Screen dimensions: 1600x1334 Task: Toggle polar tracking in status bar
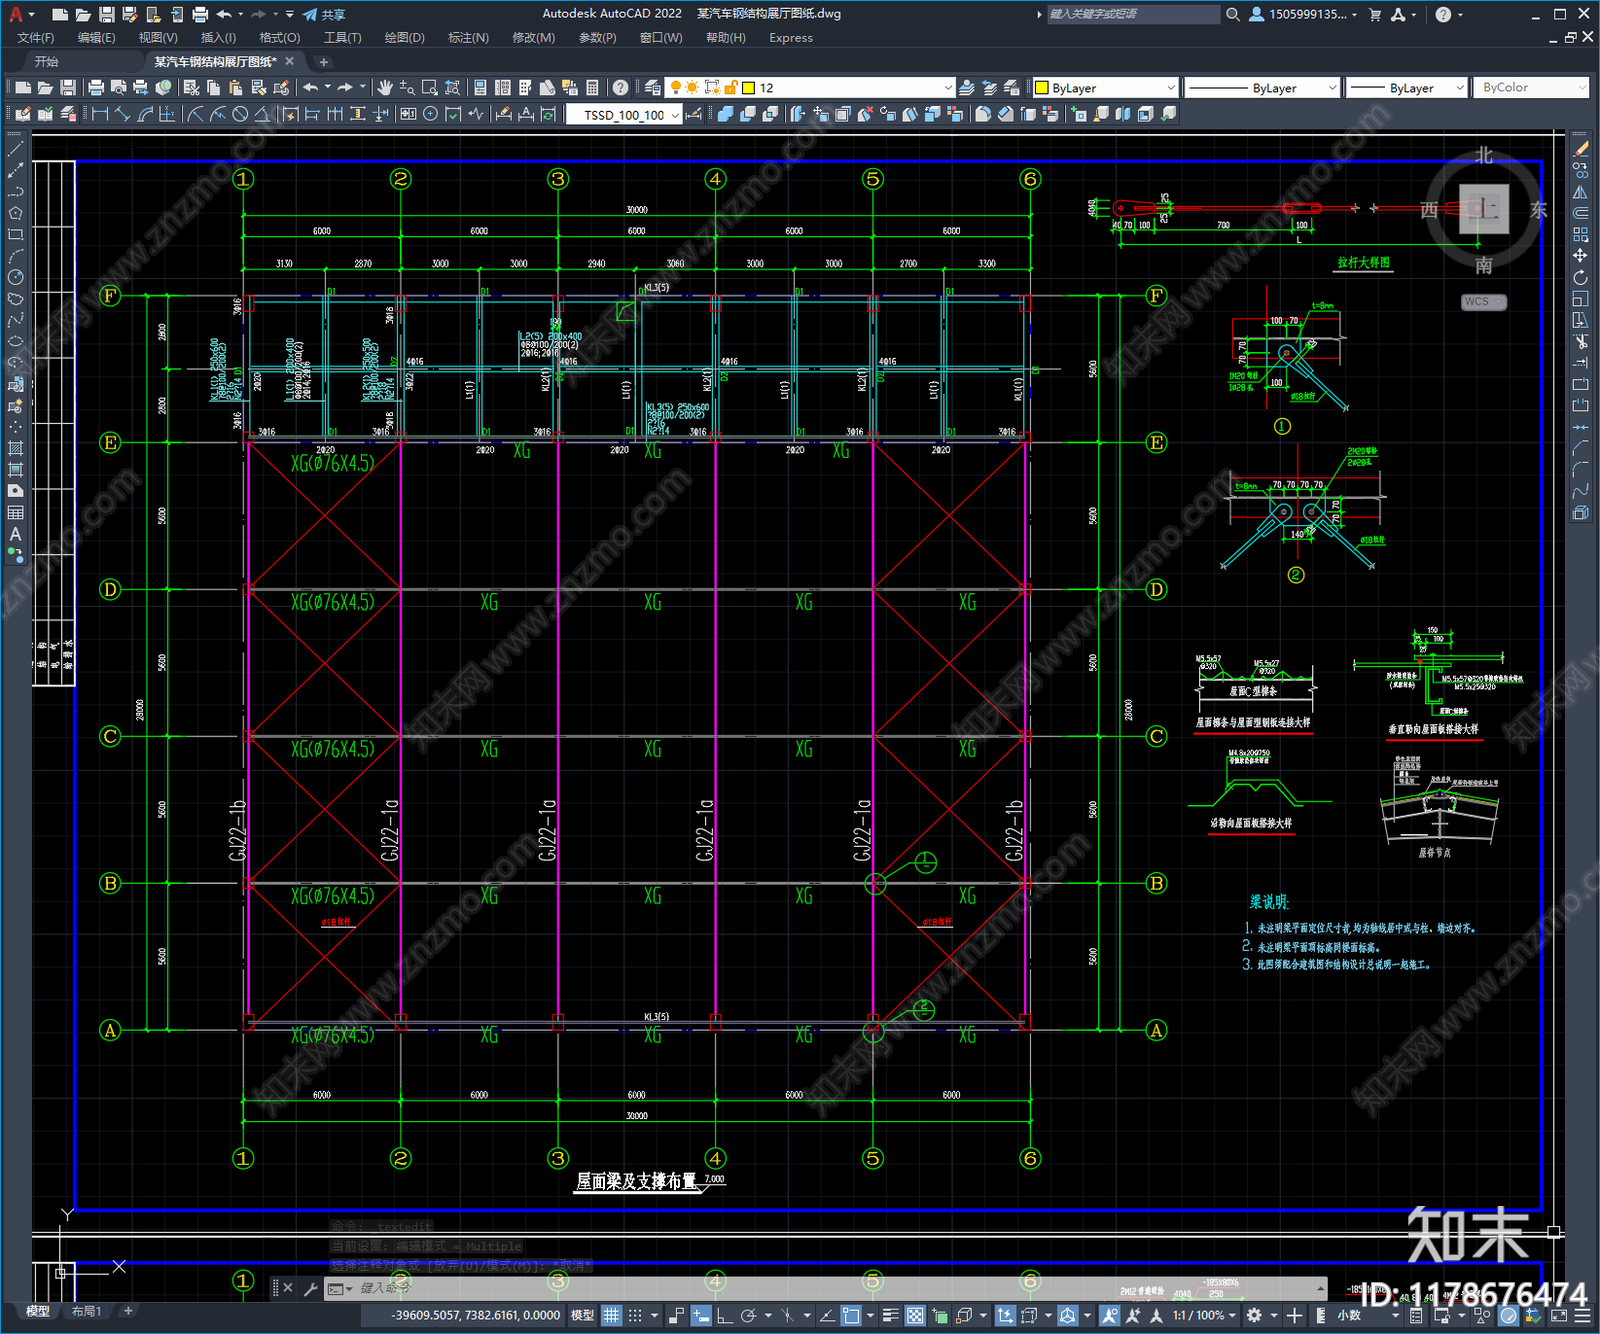pos(748,1315)
